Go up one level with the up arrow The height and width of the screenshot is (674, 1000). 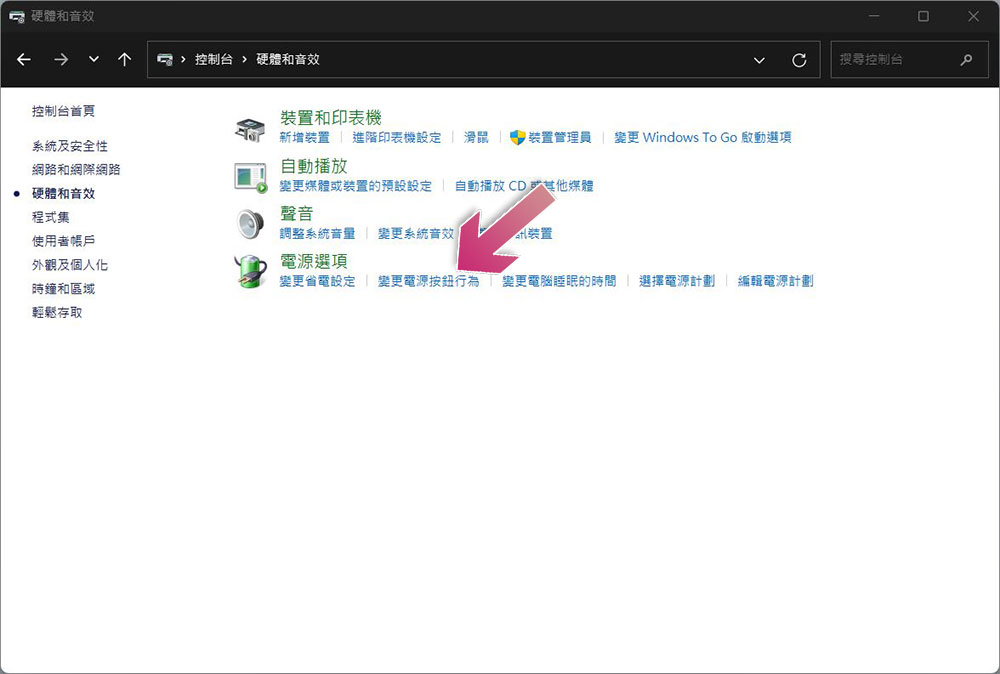(x=124, y=59)
